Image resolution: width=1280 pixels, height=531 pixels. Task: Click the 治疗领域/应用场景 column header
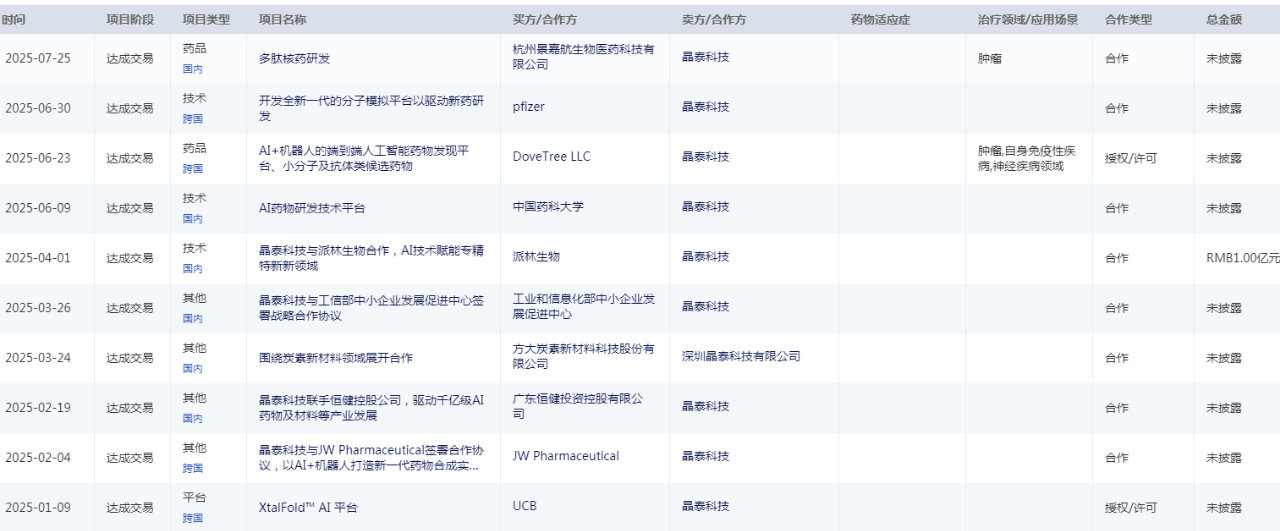pos(1028,20)
